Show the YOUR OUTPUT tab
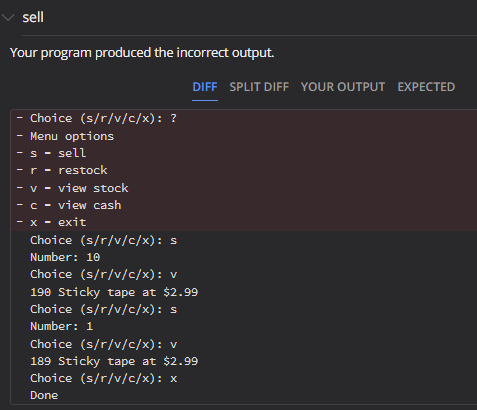Image resolution: width=477 pixels, height=410 pixels. tap(343, 87)
